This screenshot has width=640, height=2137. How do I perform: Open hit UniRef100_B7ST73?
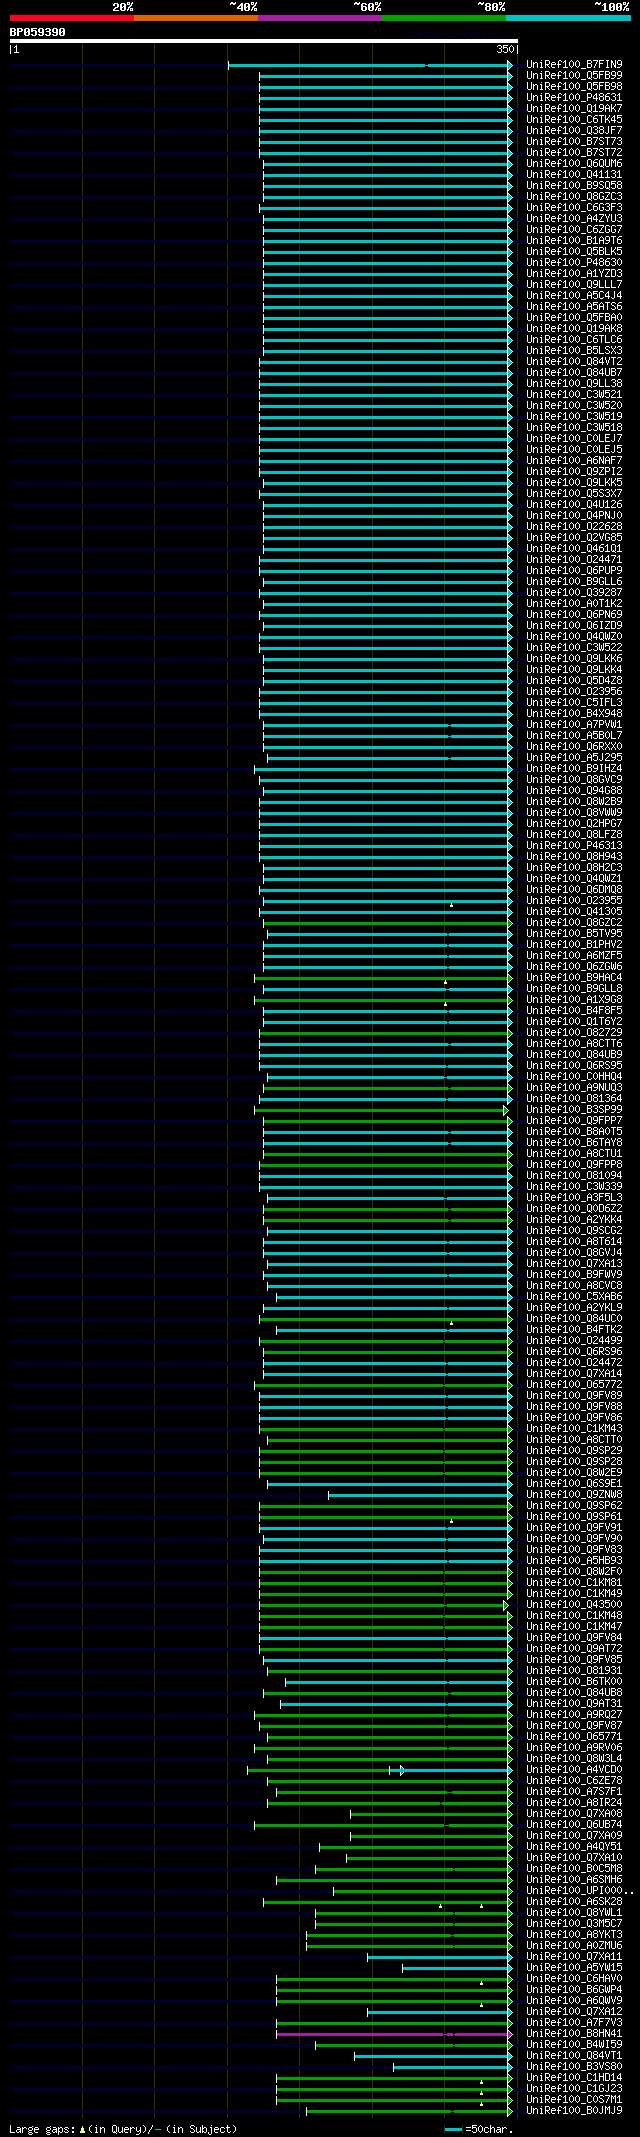[574, 142]
